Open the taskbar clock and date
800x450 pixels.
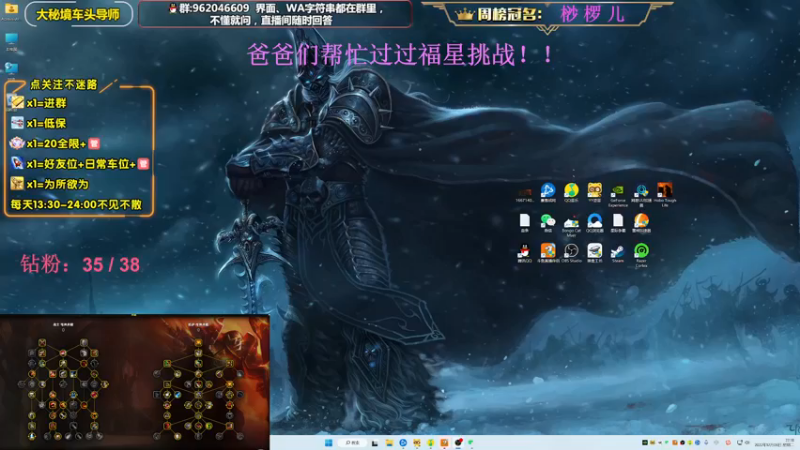click(x=776, y=442)
